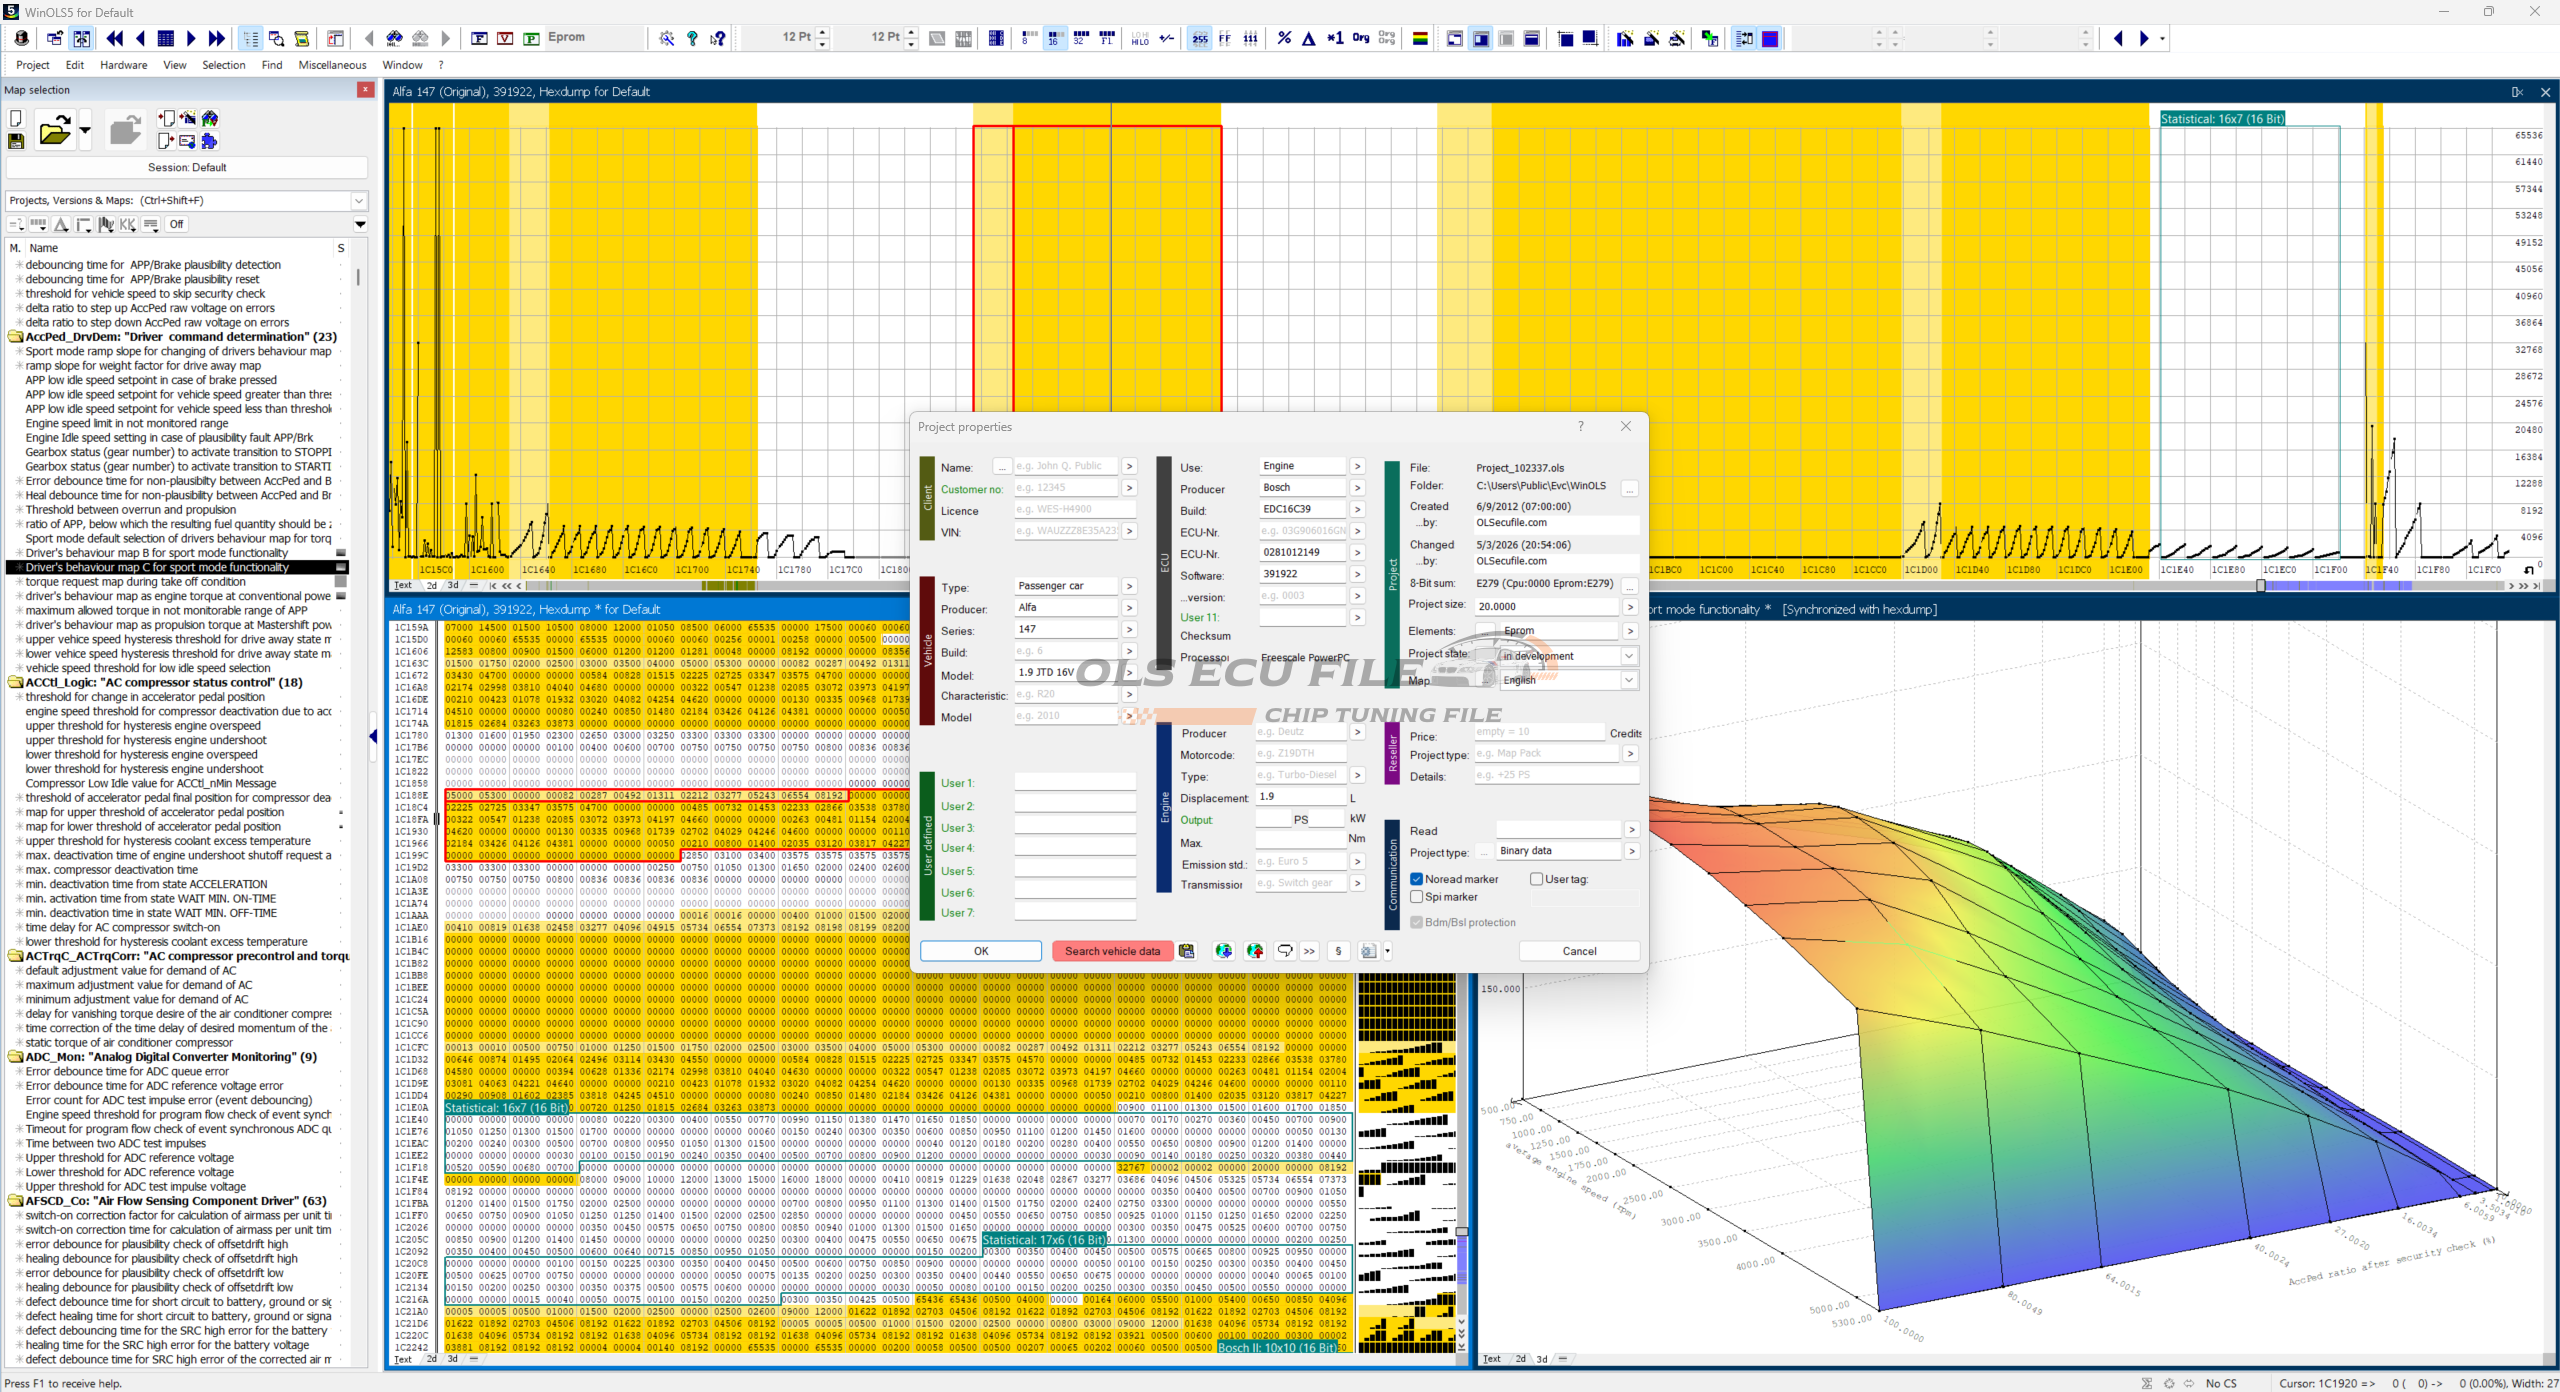Toggle the 16-bit display toolbar button

pyautogui.click(x=1054, y=38)
